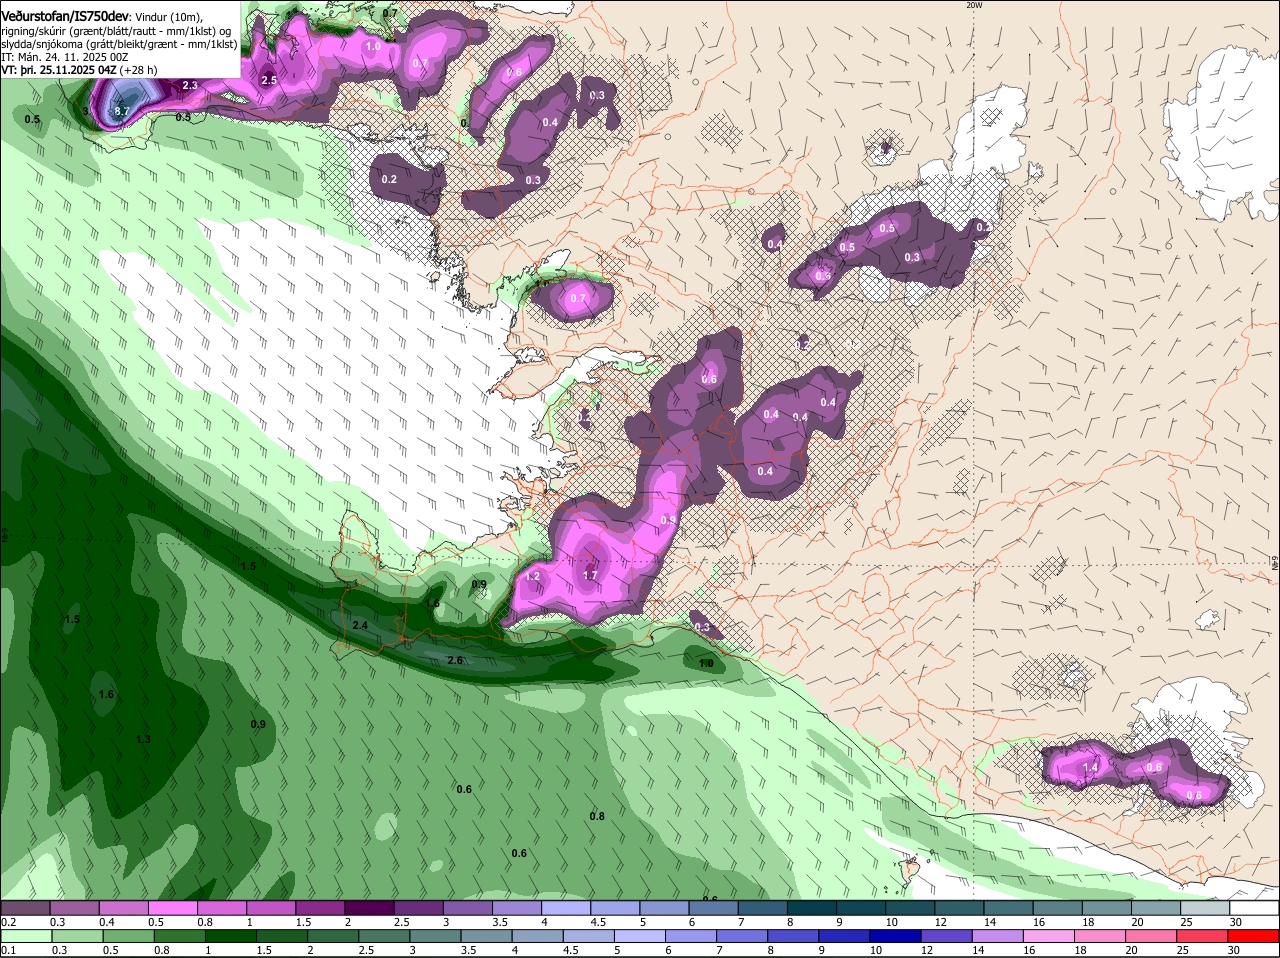Click the 0.8 rainfall value over the sea
Viewport: 1280px width, 958px height.
(x=597, y=816)
